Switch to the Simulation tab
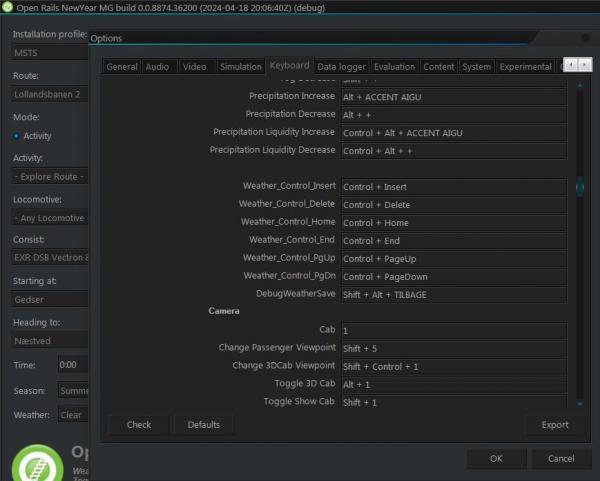 point(240,67)
